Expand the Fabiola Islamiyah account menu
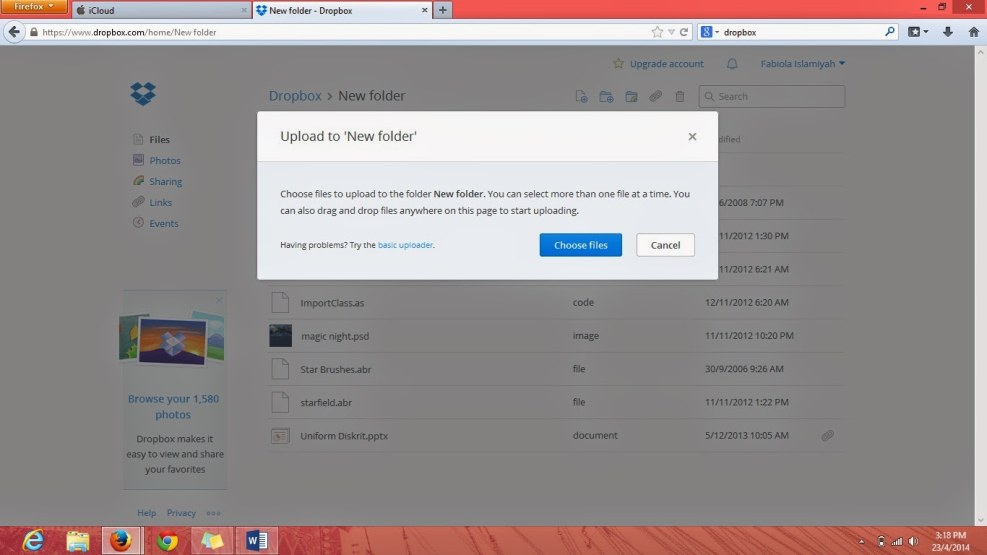The width and height of the screenshot is (987, 555). [800, 64]
